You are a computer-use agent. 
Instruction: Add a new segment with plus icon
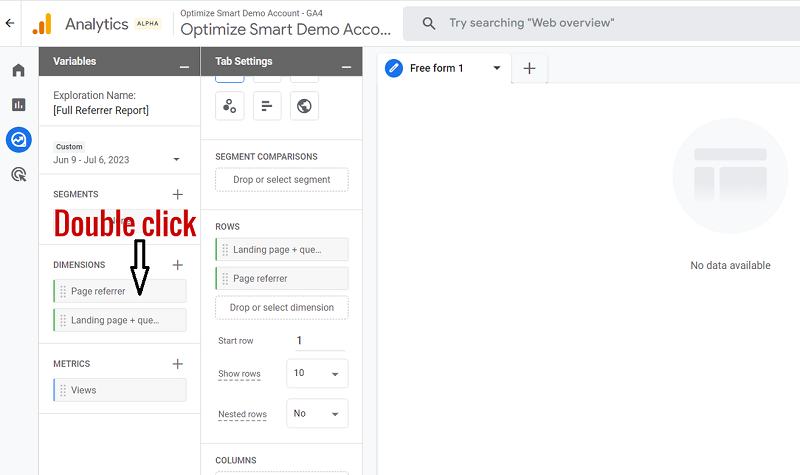pos(177,194)
